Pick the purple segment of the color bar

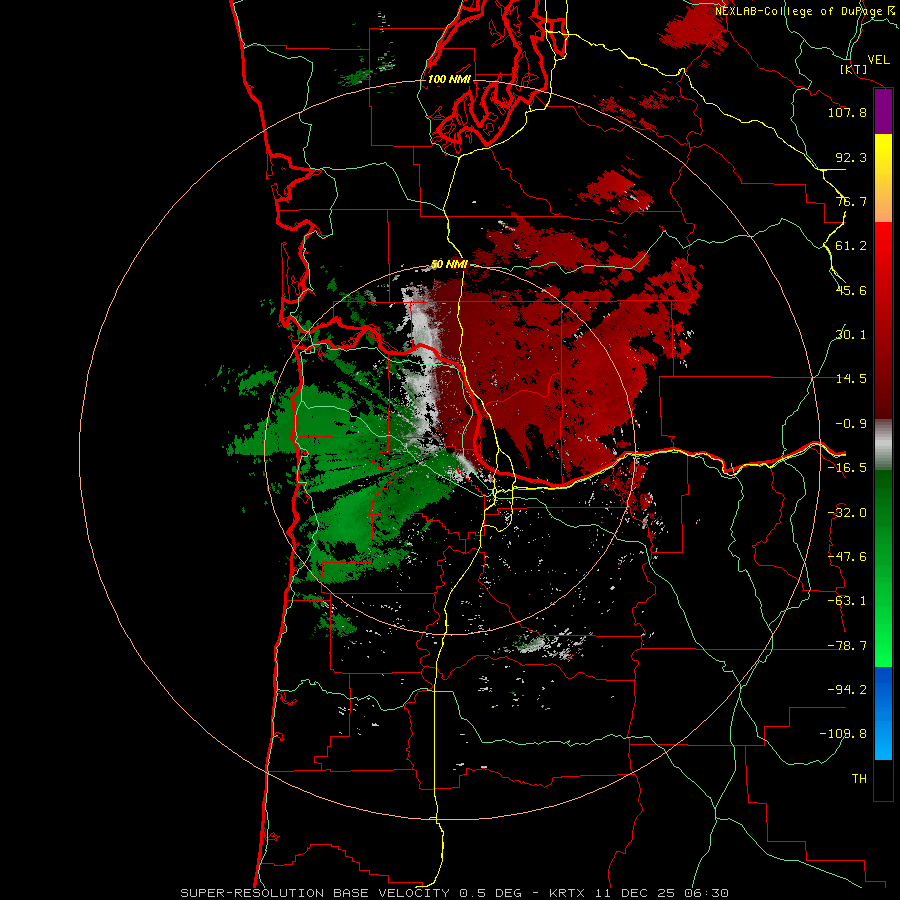click(883, 111)
